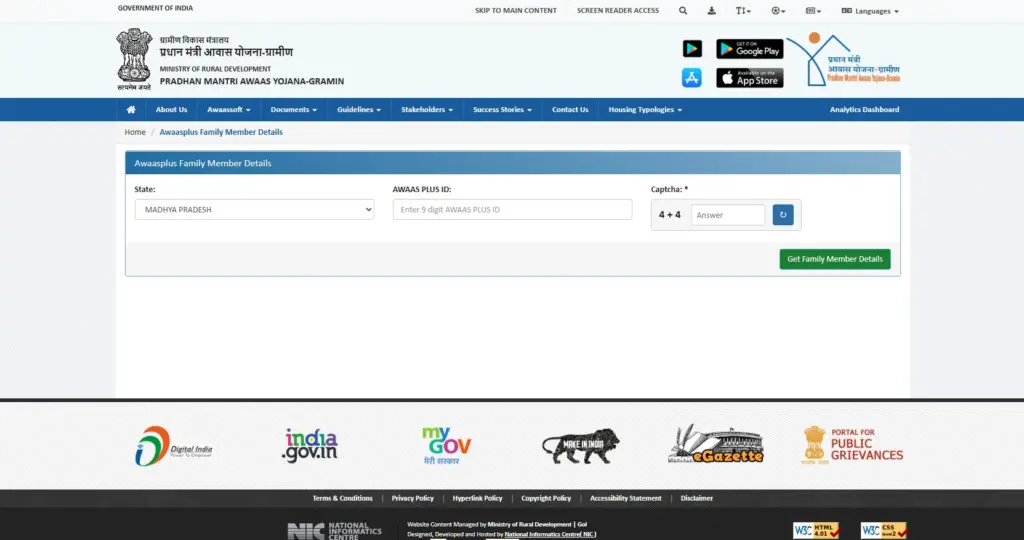Open the display theme icon dropdown
Image resolution: width=1024 pixels, height=540 pixels.
pyautogui.click(x=813, y=10)
